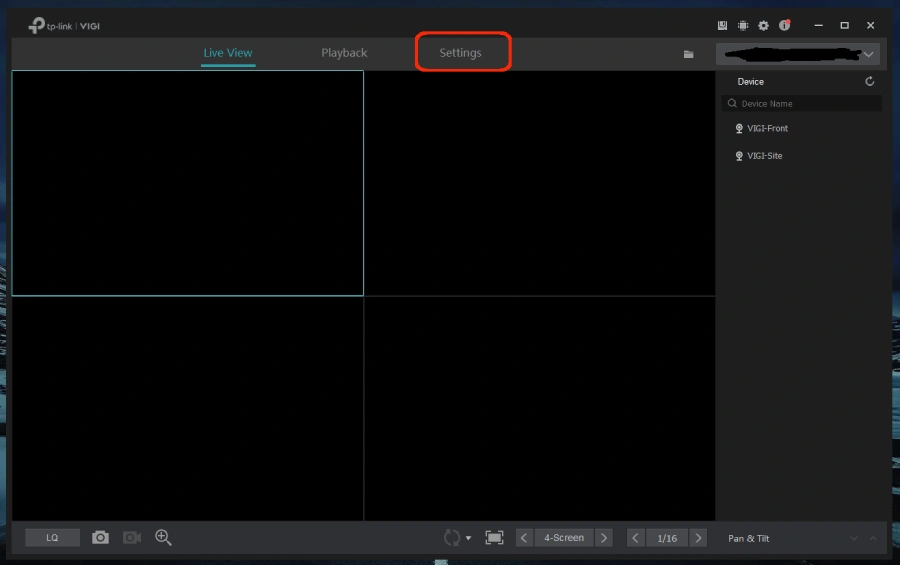Click the tp-link VIGI logo
This screenshot has height=565, width=900.
(x=64, y=26)
